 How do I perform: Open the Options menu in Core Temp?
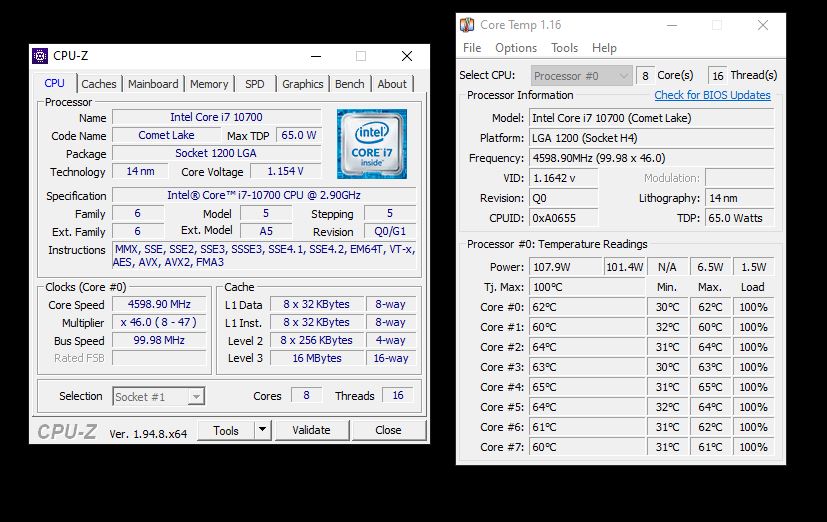[516, 47]
